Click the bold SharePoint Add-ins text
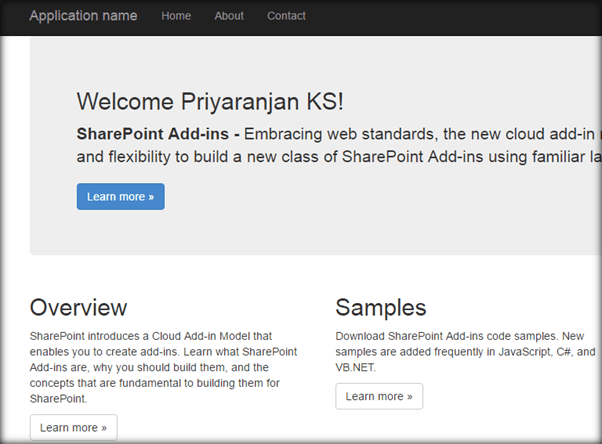The height and width of the screenshot is (444, 602). (157, 133)
